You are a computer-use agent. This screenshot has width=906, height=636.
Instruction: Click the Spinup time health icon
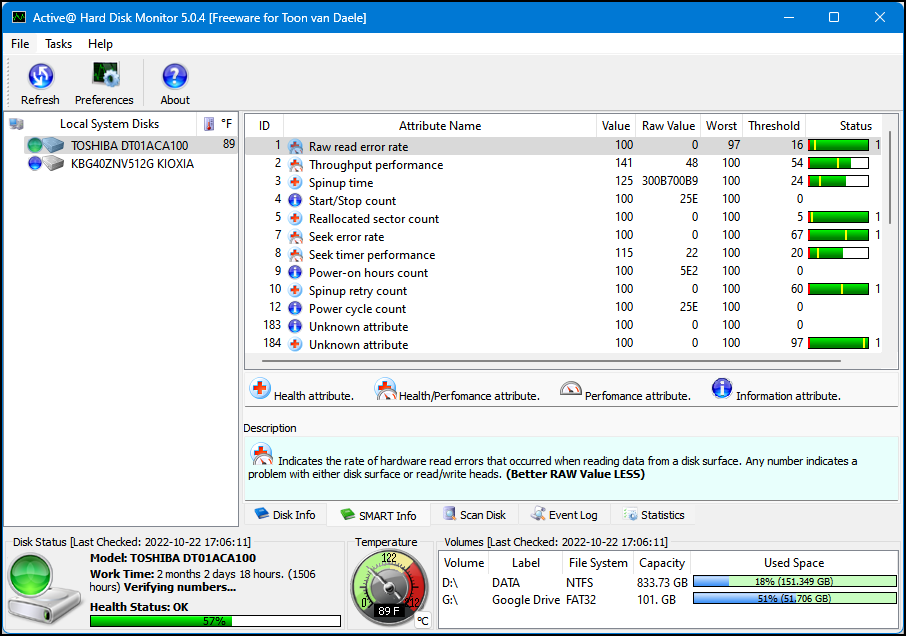295,183
